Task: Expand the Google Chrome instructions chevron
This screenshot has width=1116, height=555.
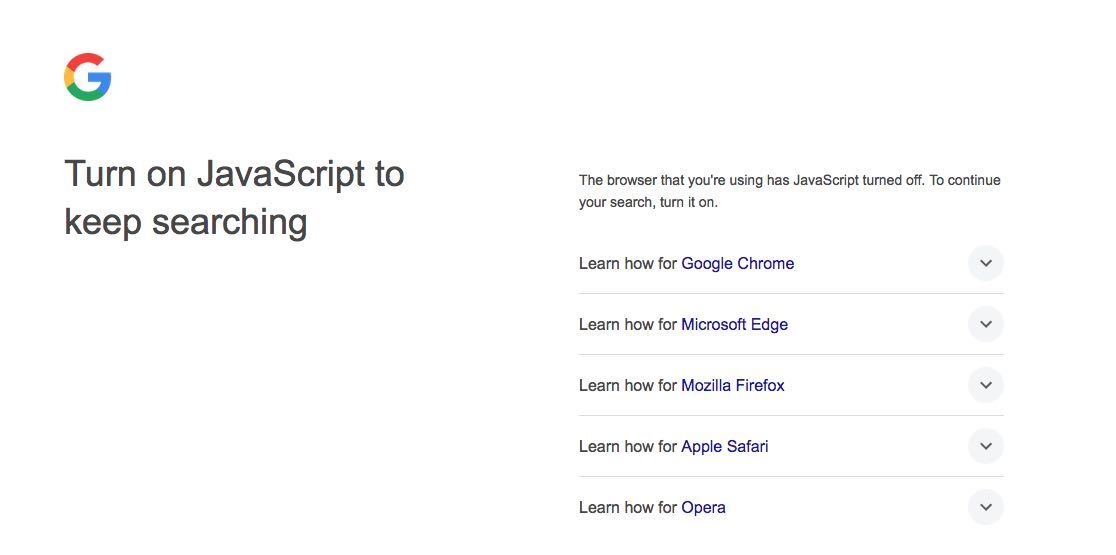Action: click(986, 263)
